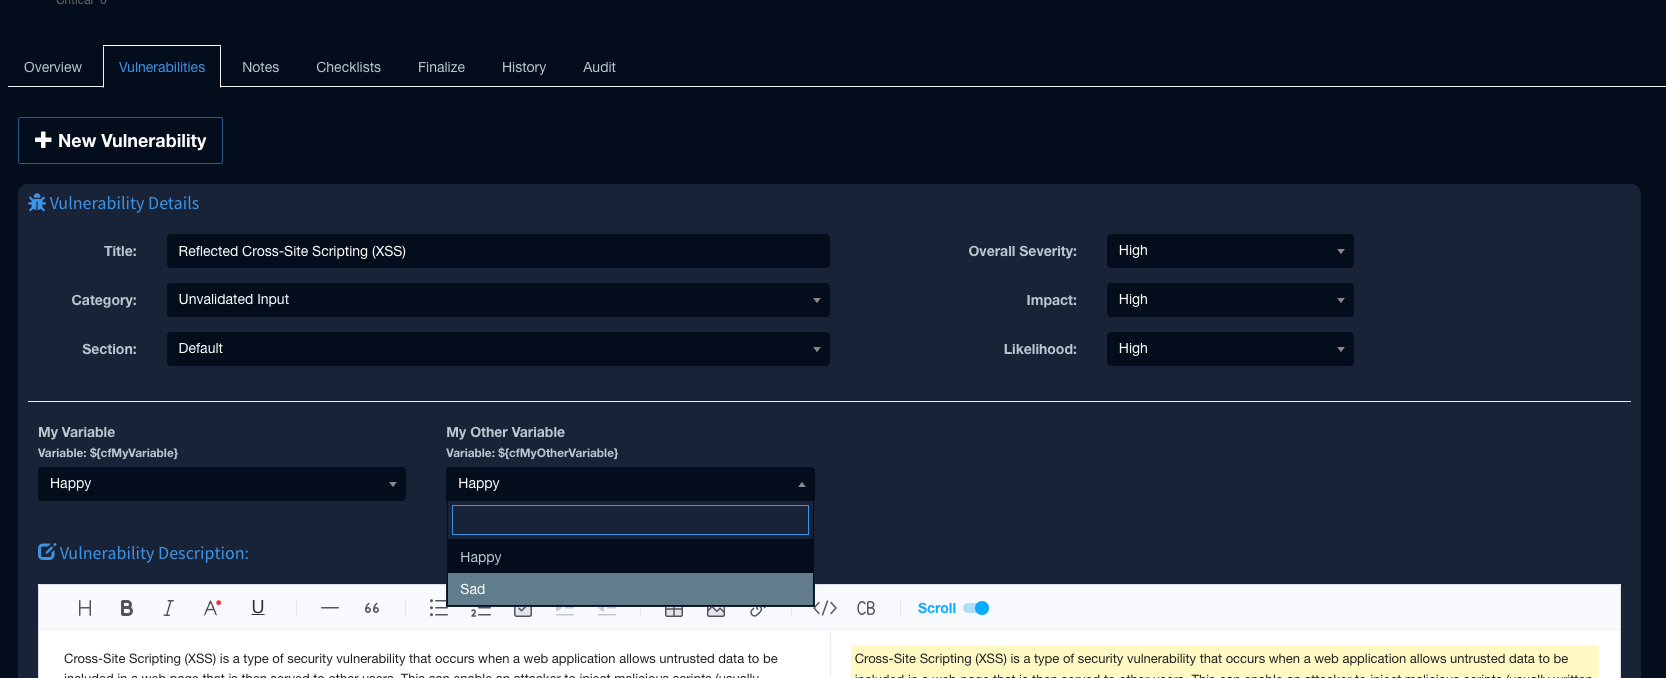
Task: Open the Section dropdown
Action: point(498,349)
